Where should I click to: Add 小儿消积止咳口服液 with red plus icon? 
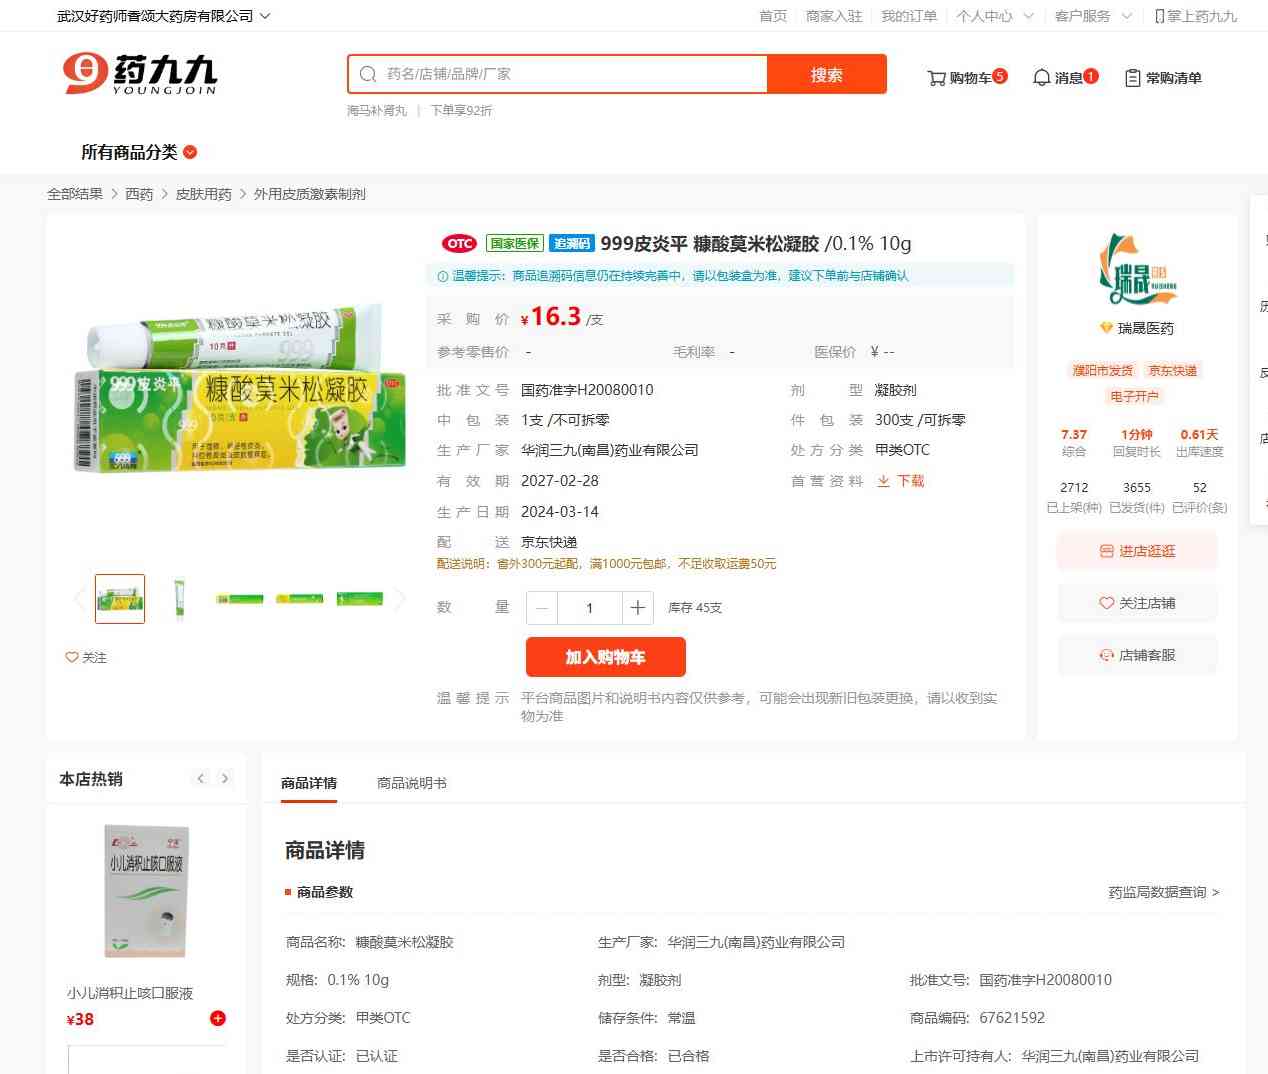click(218, 1018)
